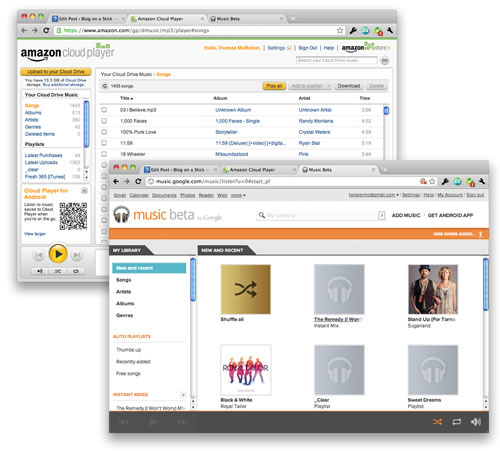The image size is (500, 451).
Task: Next track button in Amazon Cloud Player
Action: (x=77, y=255)
